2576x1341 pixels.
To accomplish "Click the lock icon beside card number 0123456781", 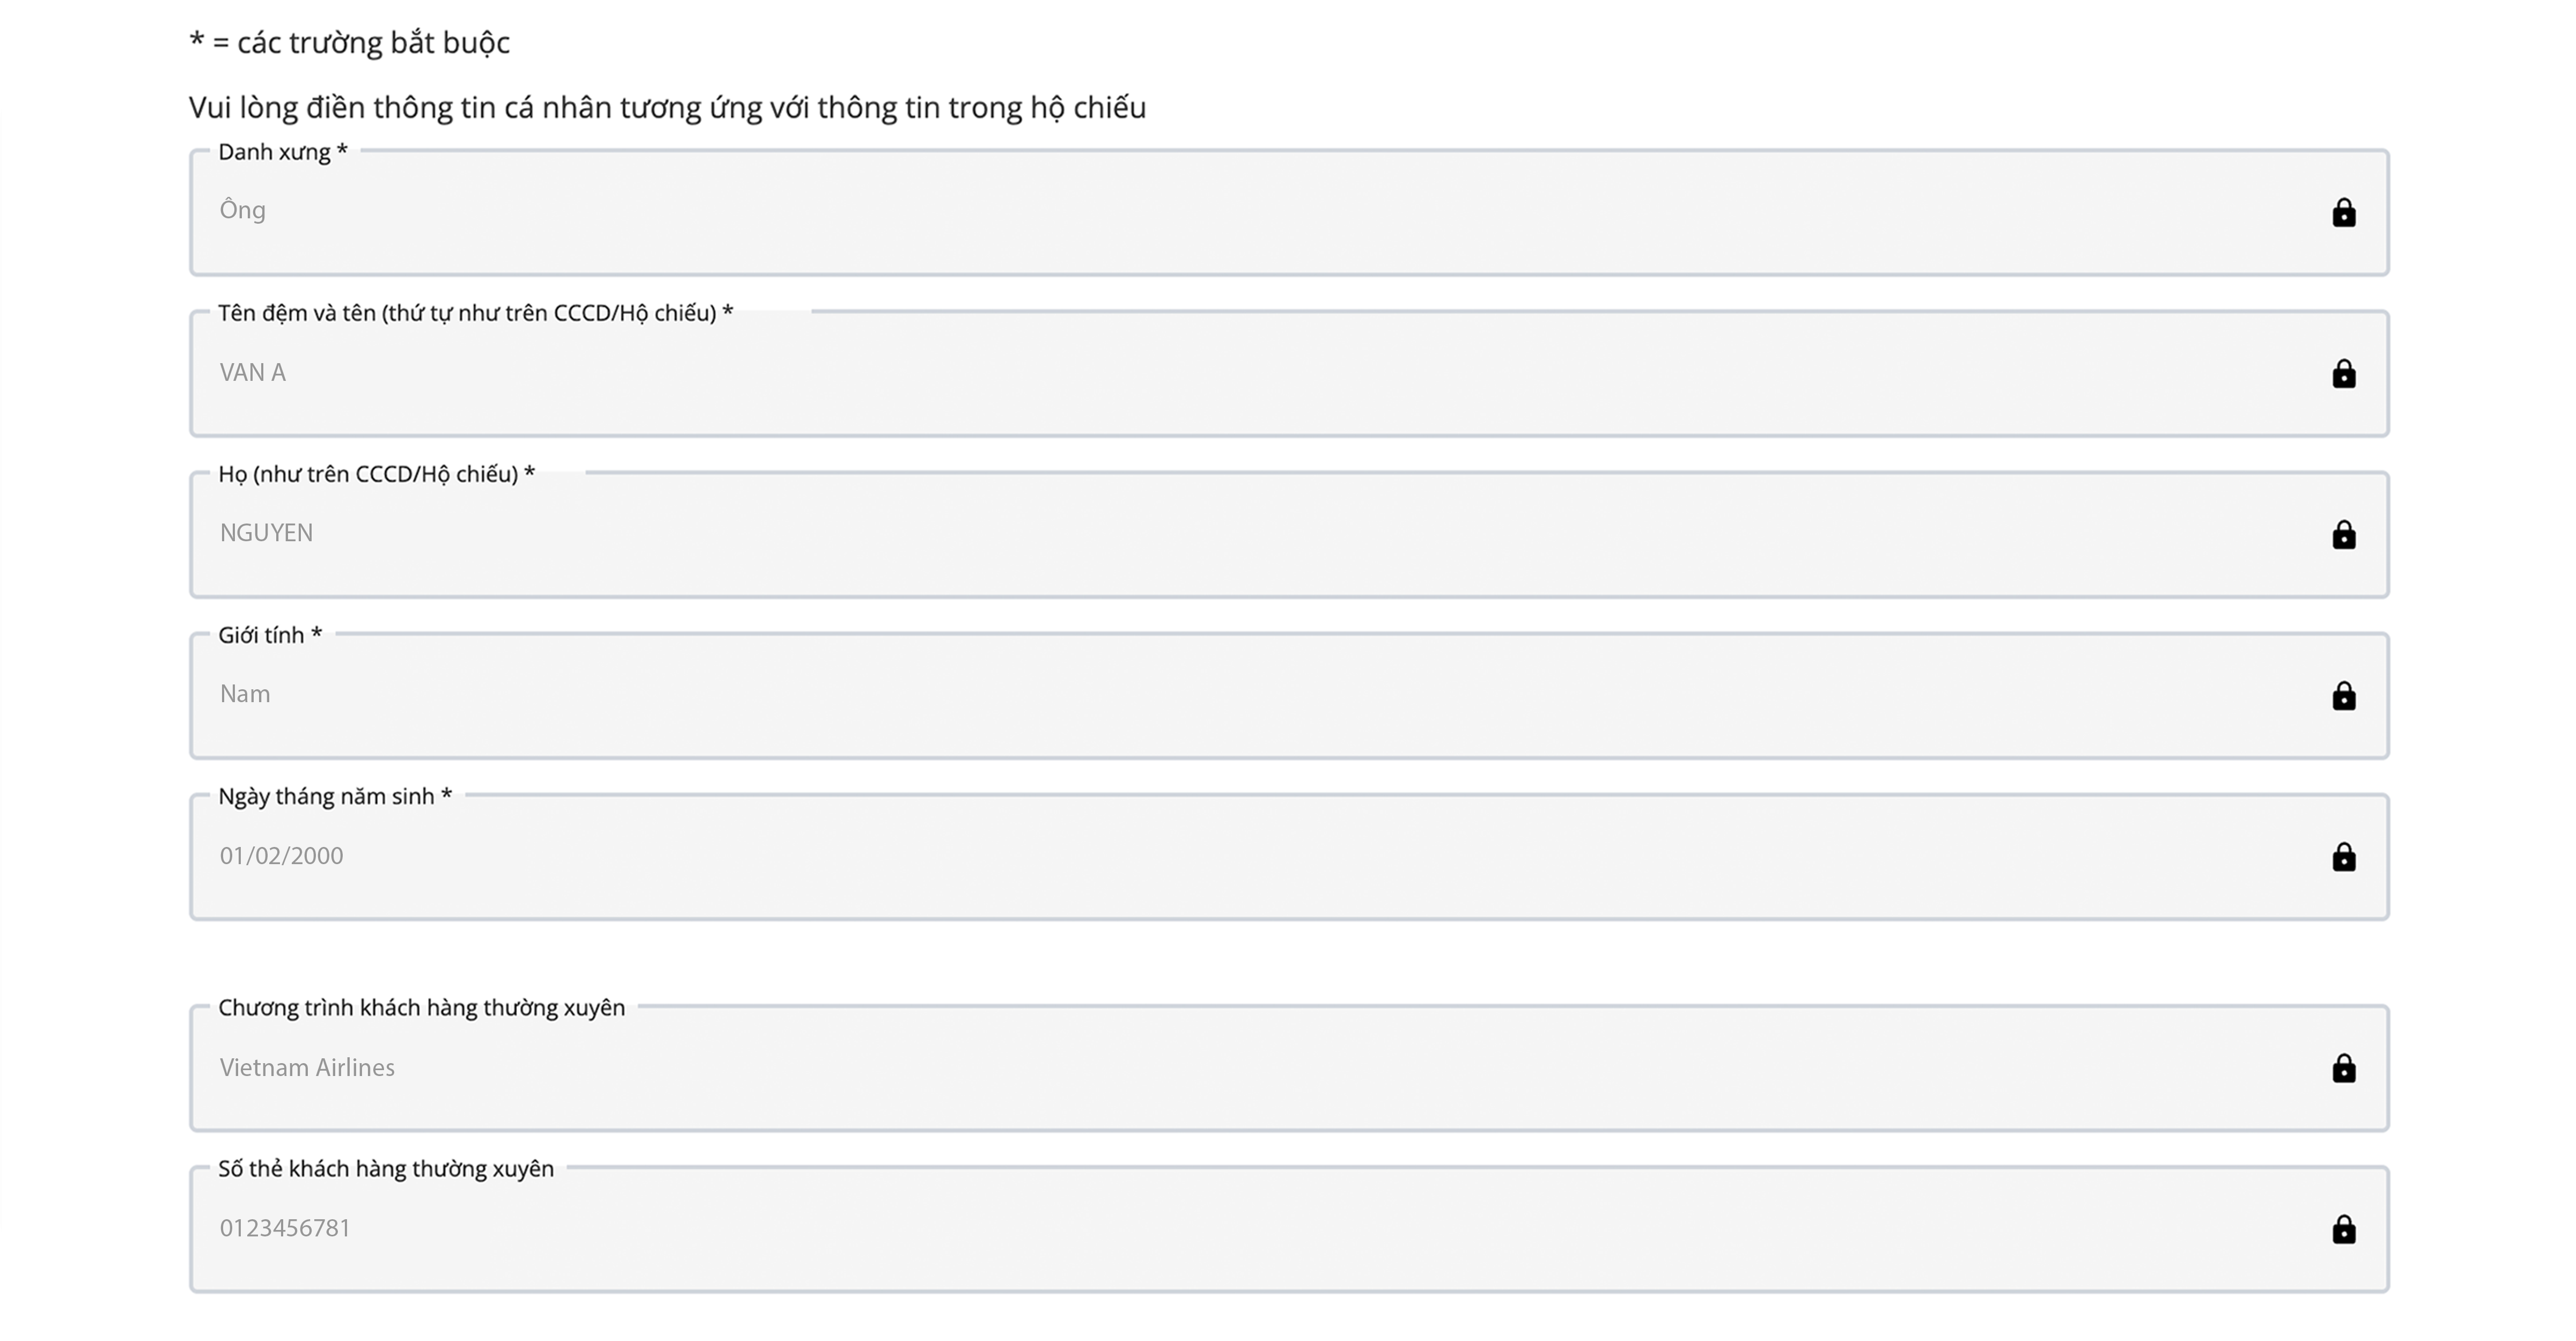I will pyautogui.click(x=2343, y=1229).
